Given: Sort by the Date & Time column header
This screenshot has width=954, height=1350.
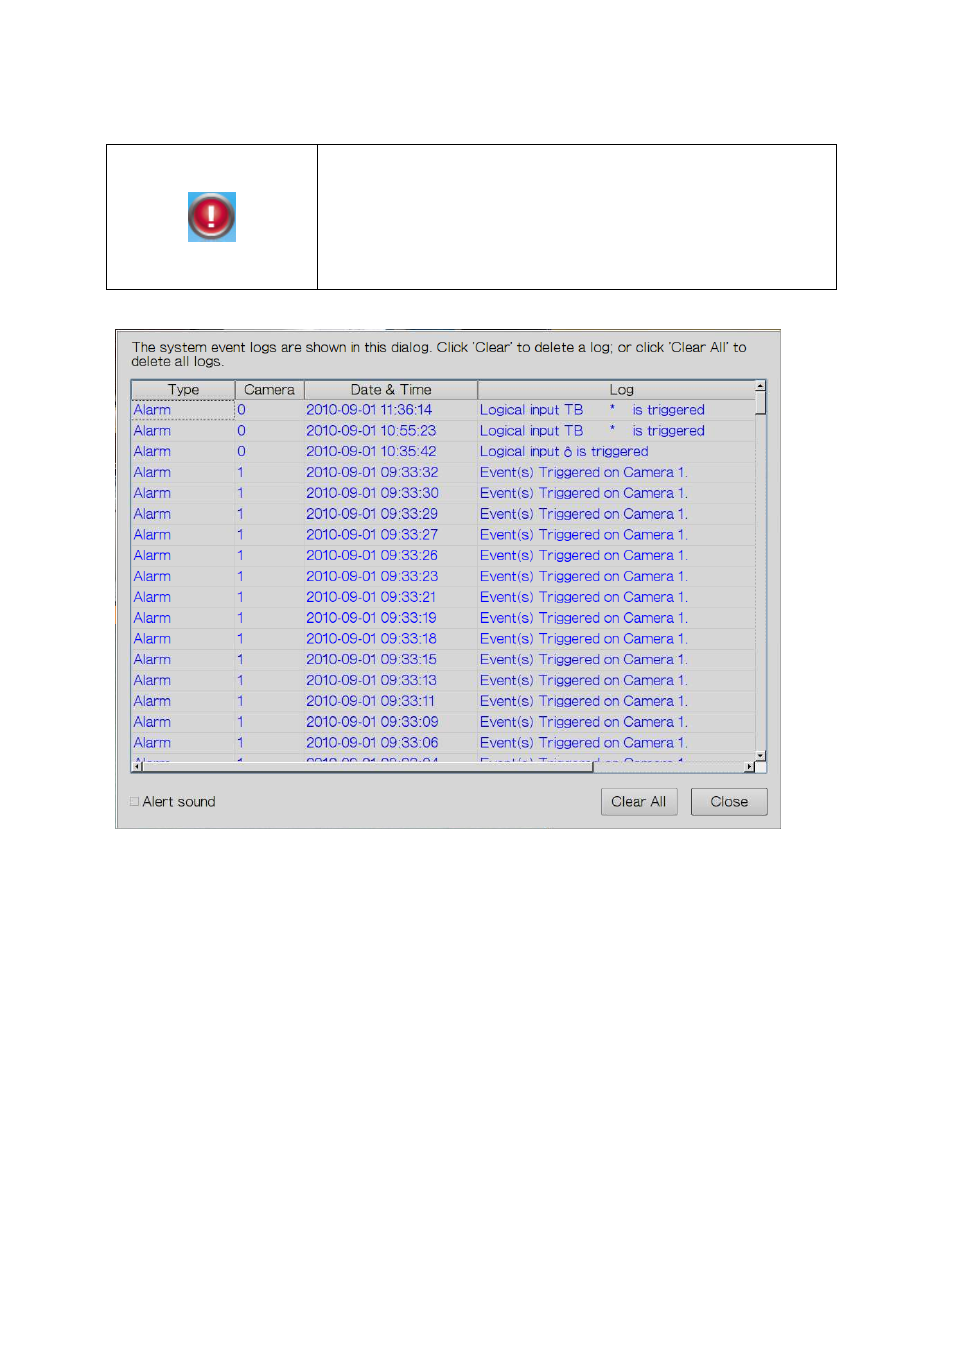Looking at the screenshot, I should pyautogui.click(x=391, y=390).
